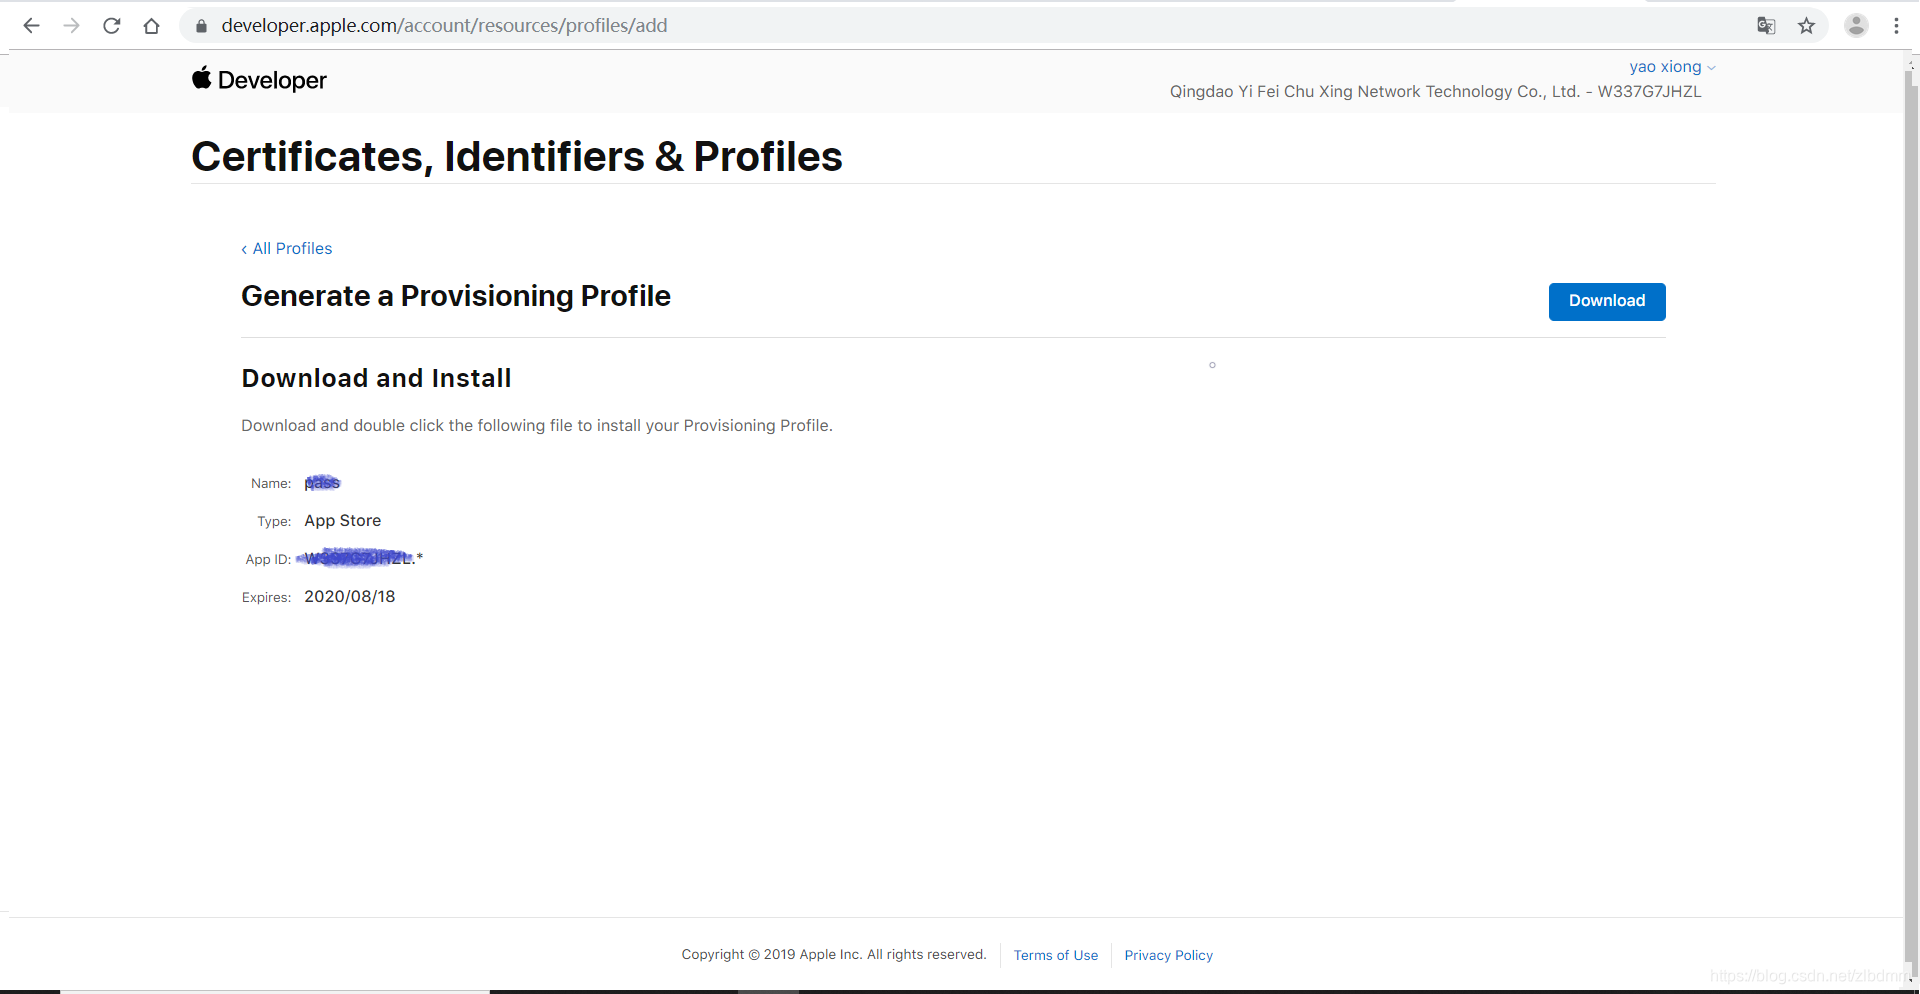1920x994 pixels.
Task: Click the scribbled-out profile name value
Action: (322, 483)
